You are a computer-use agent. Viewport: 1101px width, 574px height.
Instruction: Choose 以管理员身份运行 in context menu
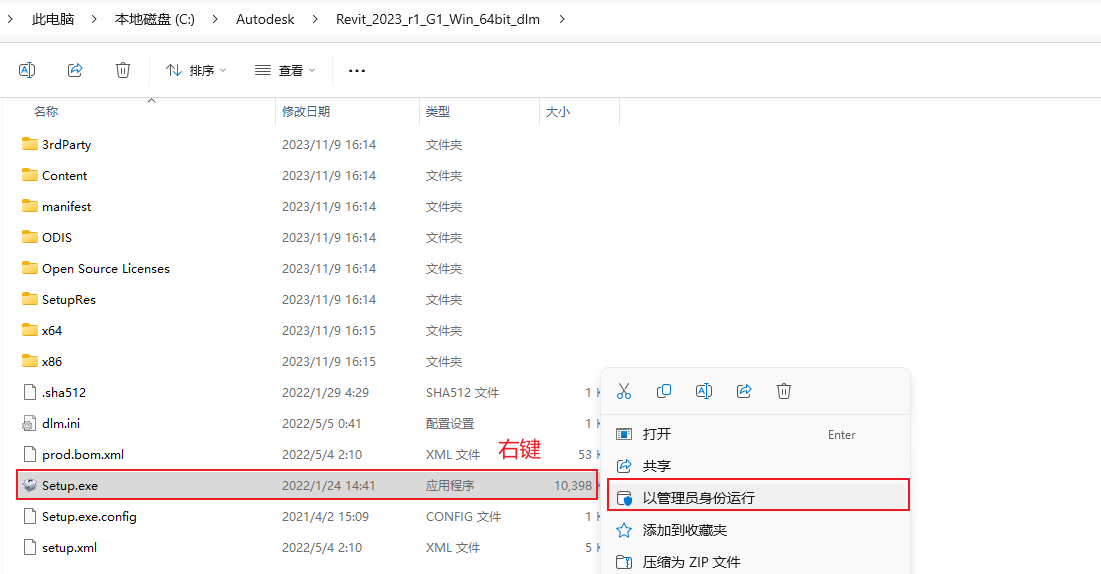coord(758,497)
